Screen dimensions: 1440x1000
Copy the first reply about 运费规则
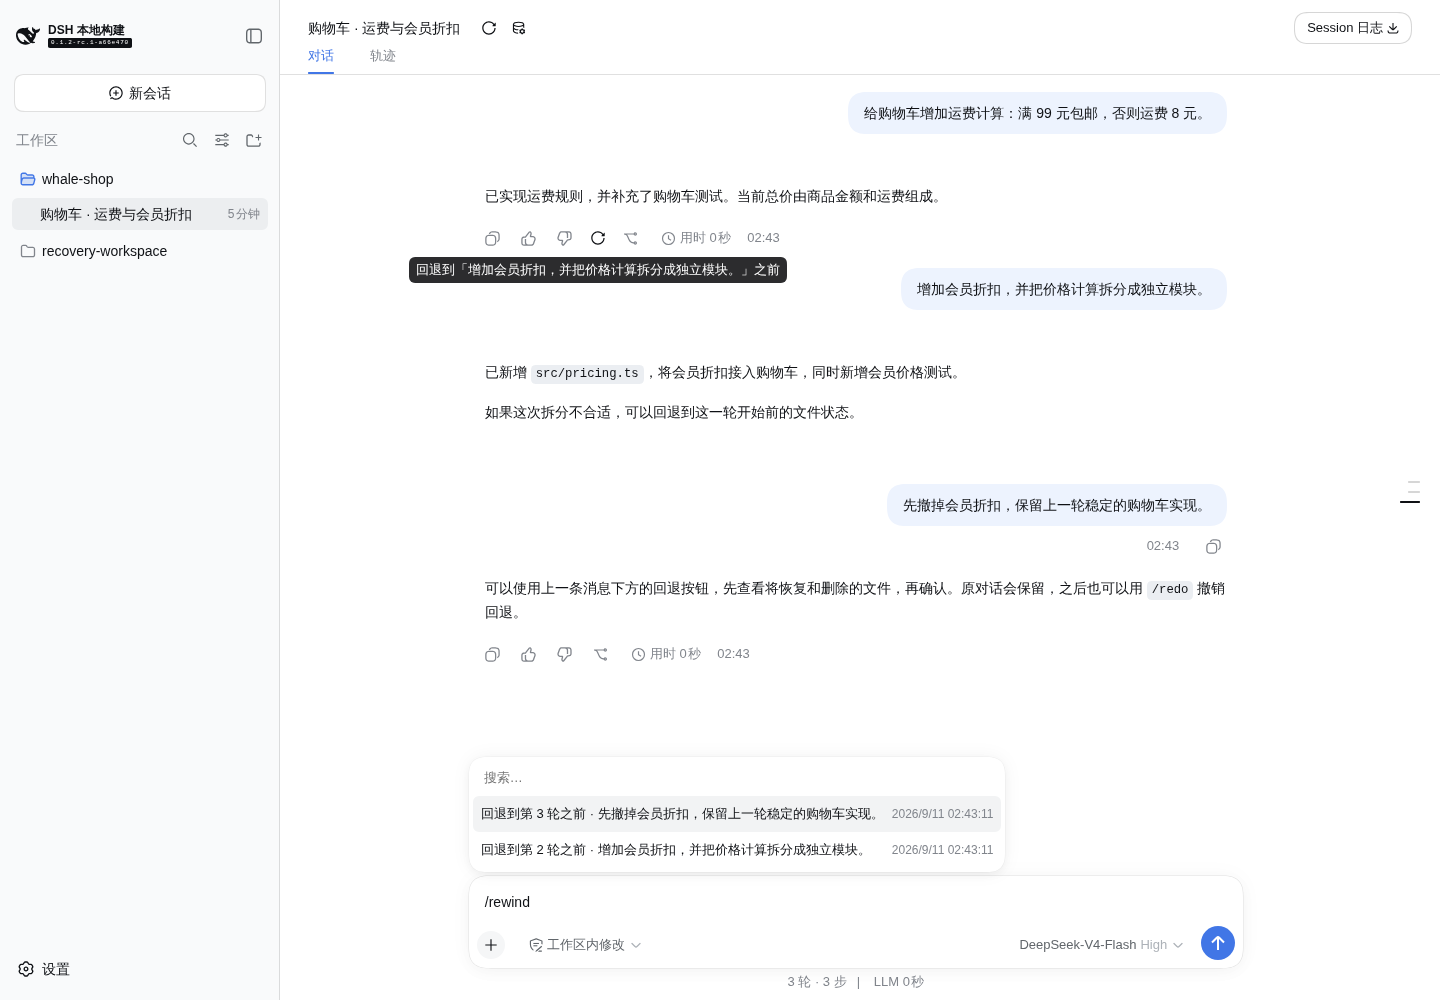(493, 238)
